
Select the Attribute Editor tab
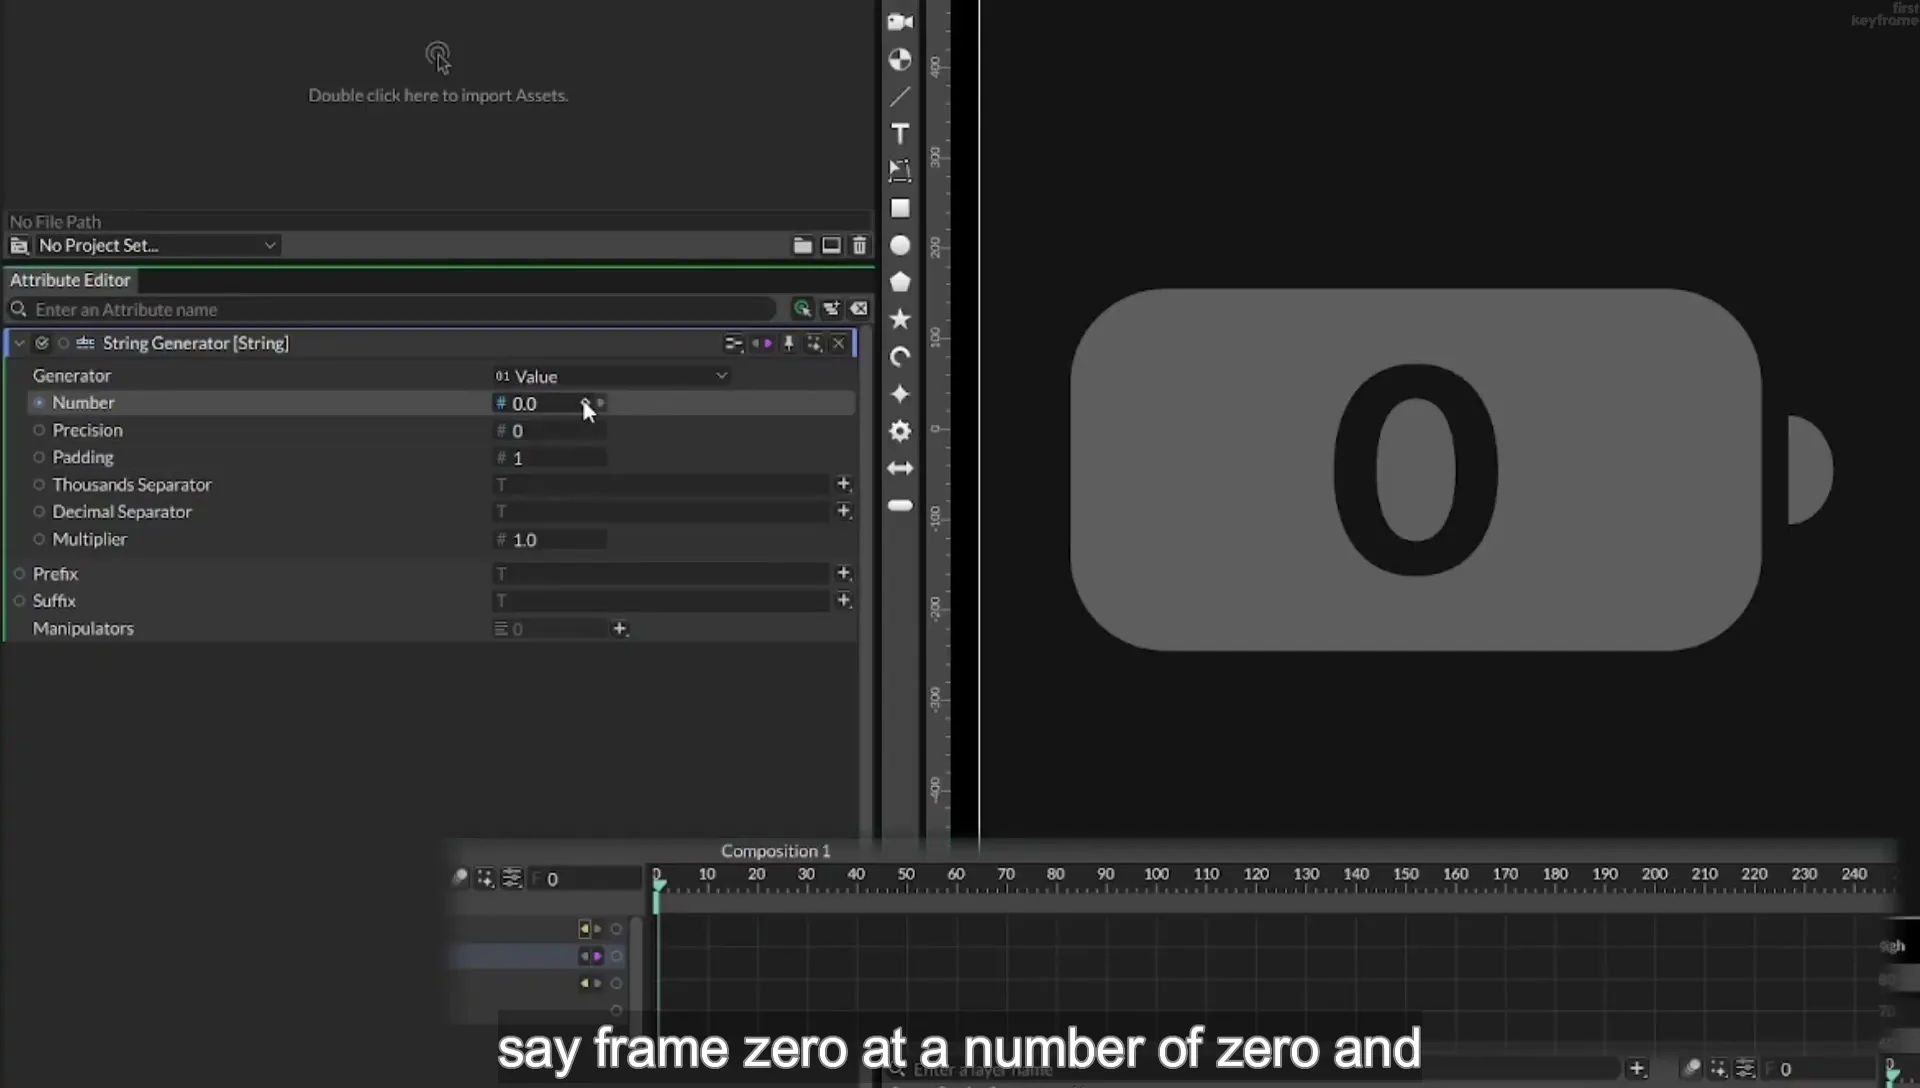(70, 280)
